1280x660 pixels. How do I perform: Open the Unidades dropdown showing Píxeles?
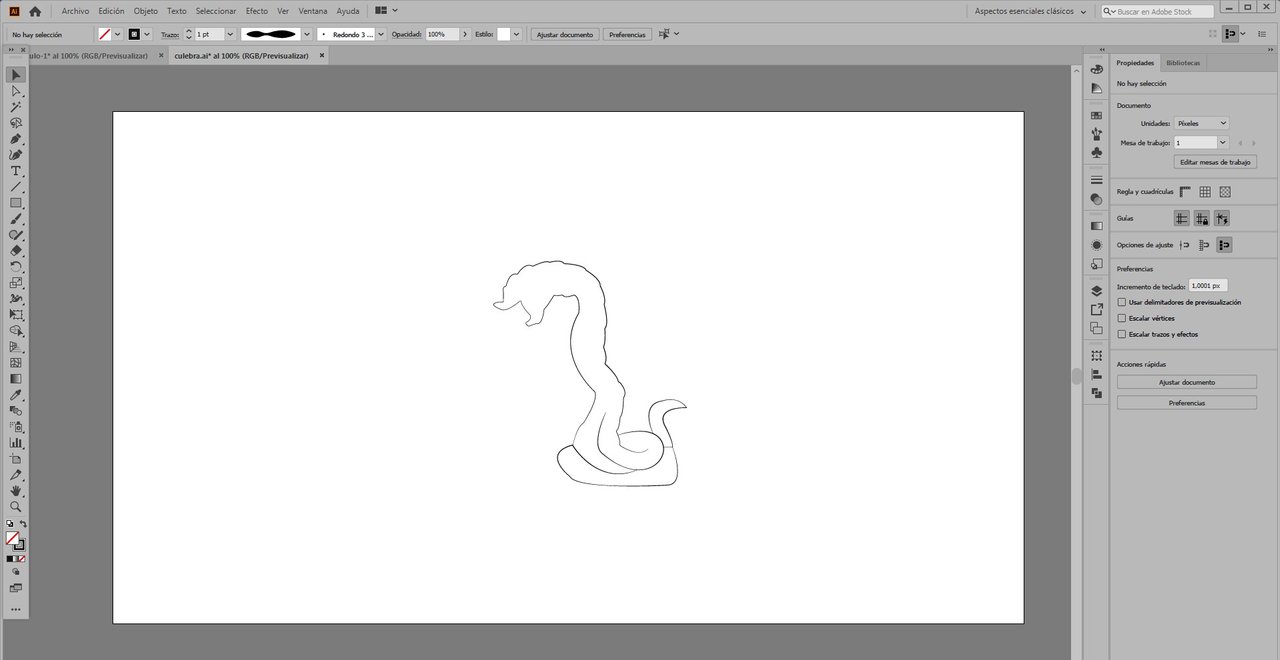coord(1202,123)
